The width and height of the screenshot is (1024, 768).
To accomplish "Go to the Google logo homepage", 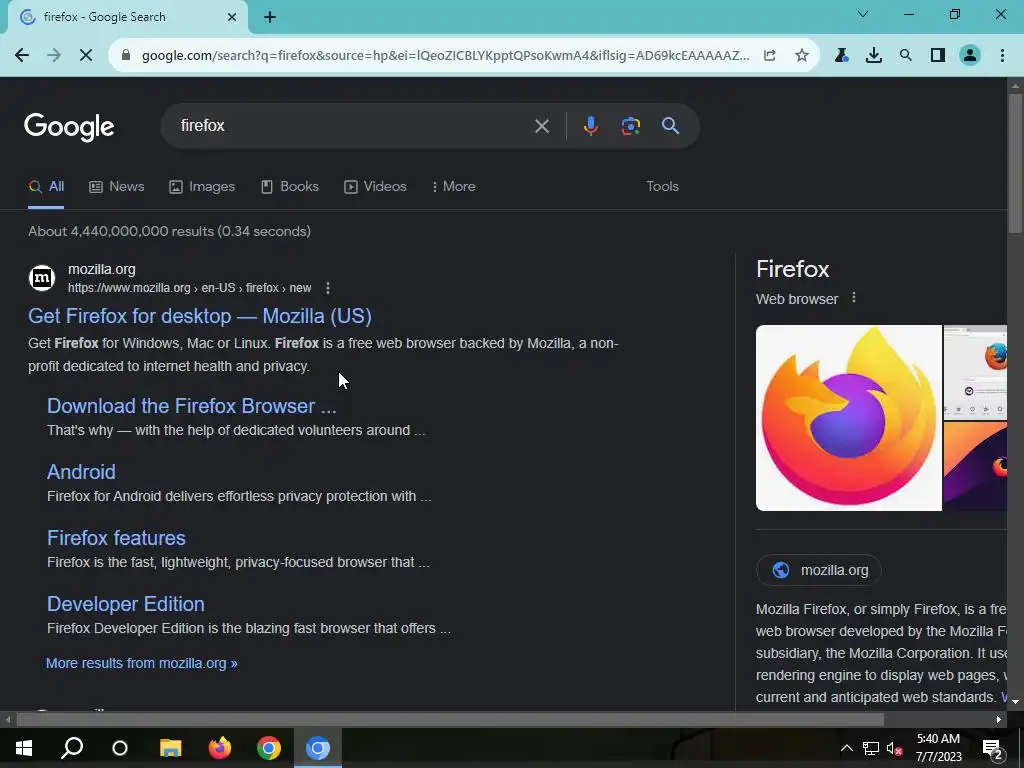I will [69, 127].
